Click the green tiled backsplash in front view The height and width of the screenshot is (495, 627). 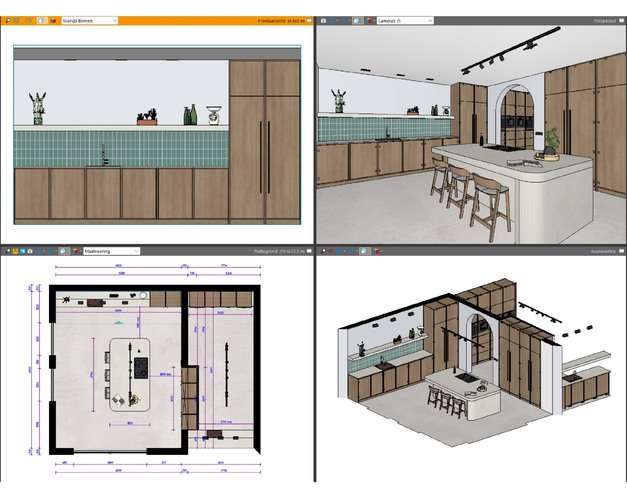pyautogui.click(x=120, y=147)
